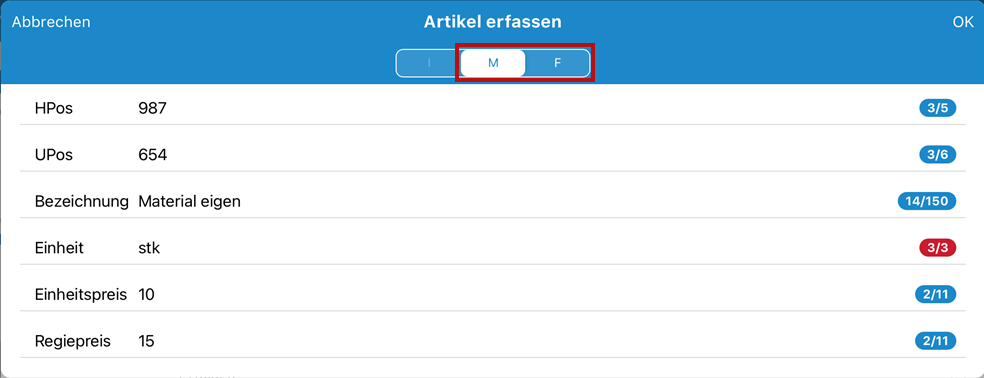Switch to the F segment

pos(557,63)
